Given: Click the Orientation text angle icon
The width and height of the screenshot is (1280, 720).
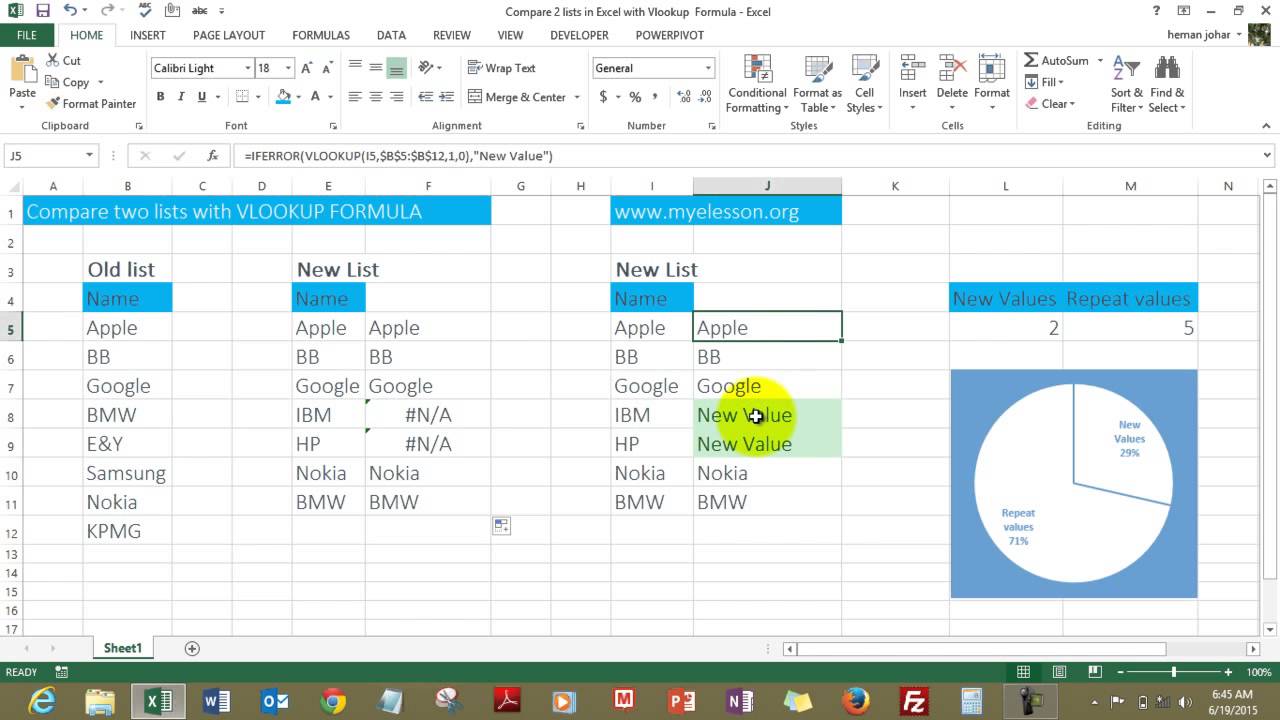Looking at the screenshot, I should [x=427, y=68].
